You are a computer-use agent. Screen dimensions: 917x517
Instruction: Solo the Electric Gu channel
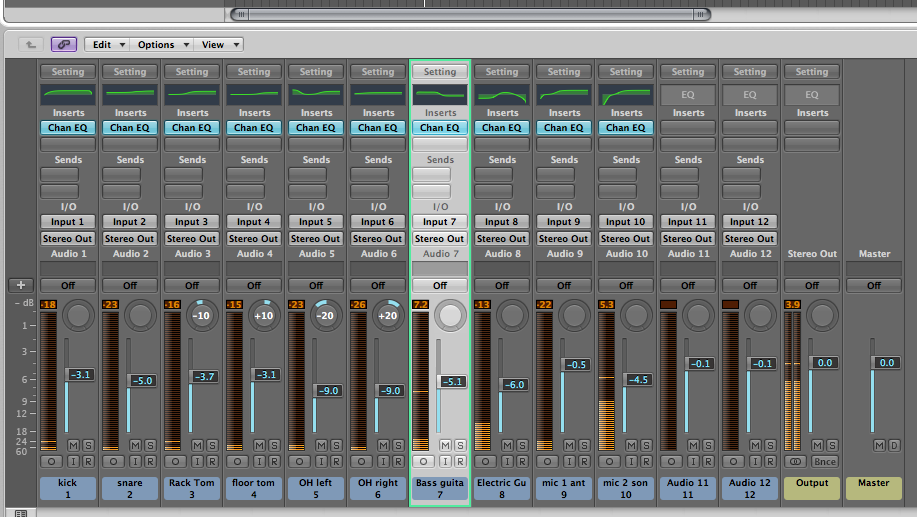pos(522,446)
